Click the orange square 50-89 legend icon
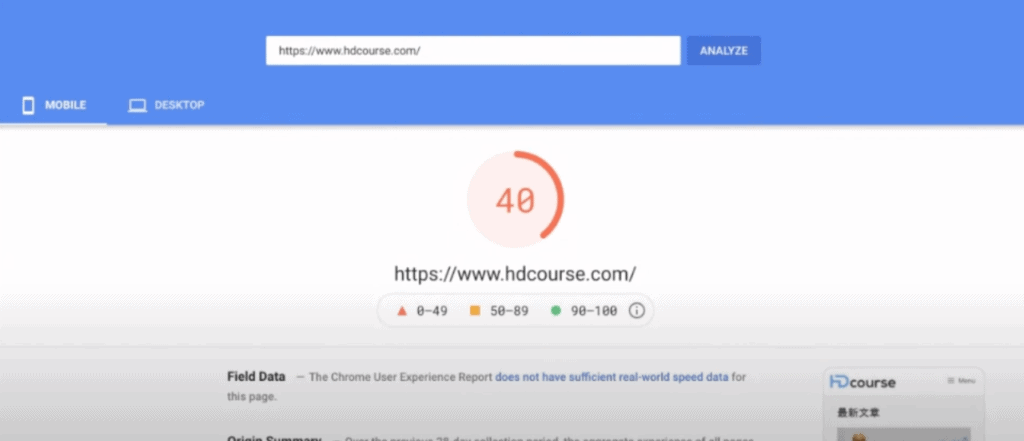The image size is (1024, 441). [475, 311]
